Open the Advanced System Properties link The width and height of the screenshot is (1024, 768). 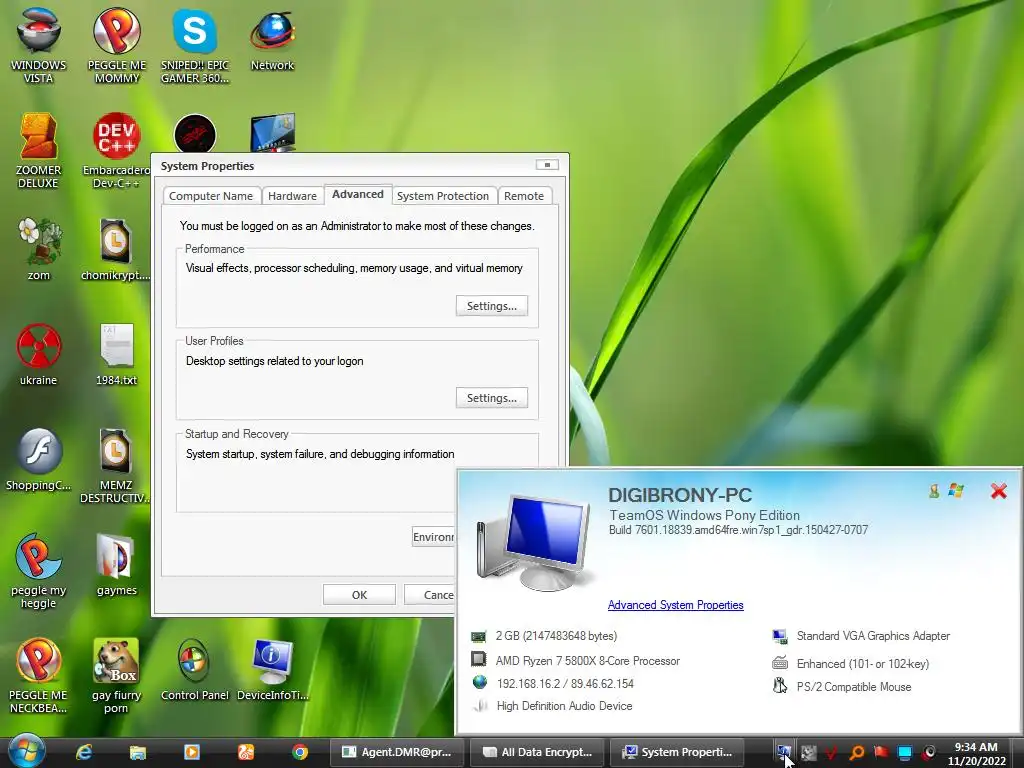[675, 605]
